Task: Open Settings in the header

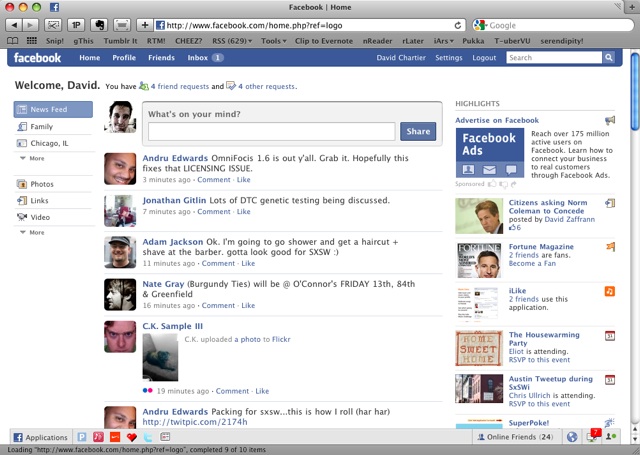Action: (449, 58)
